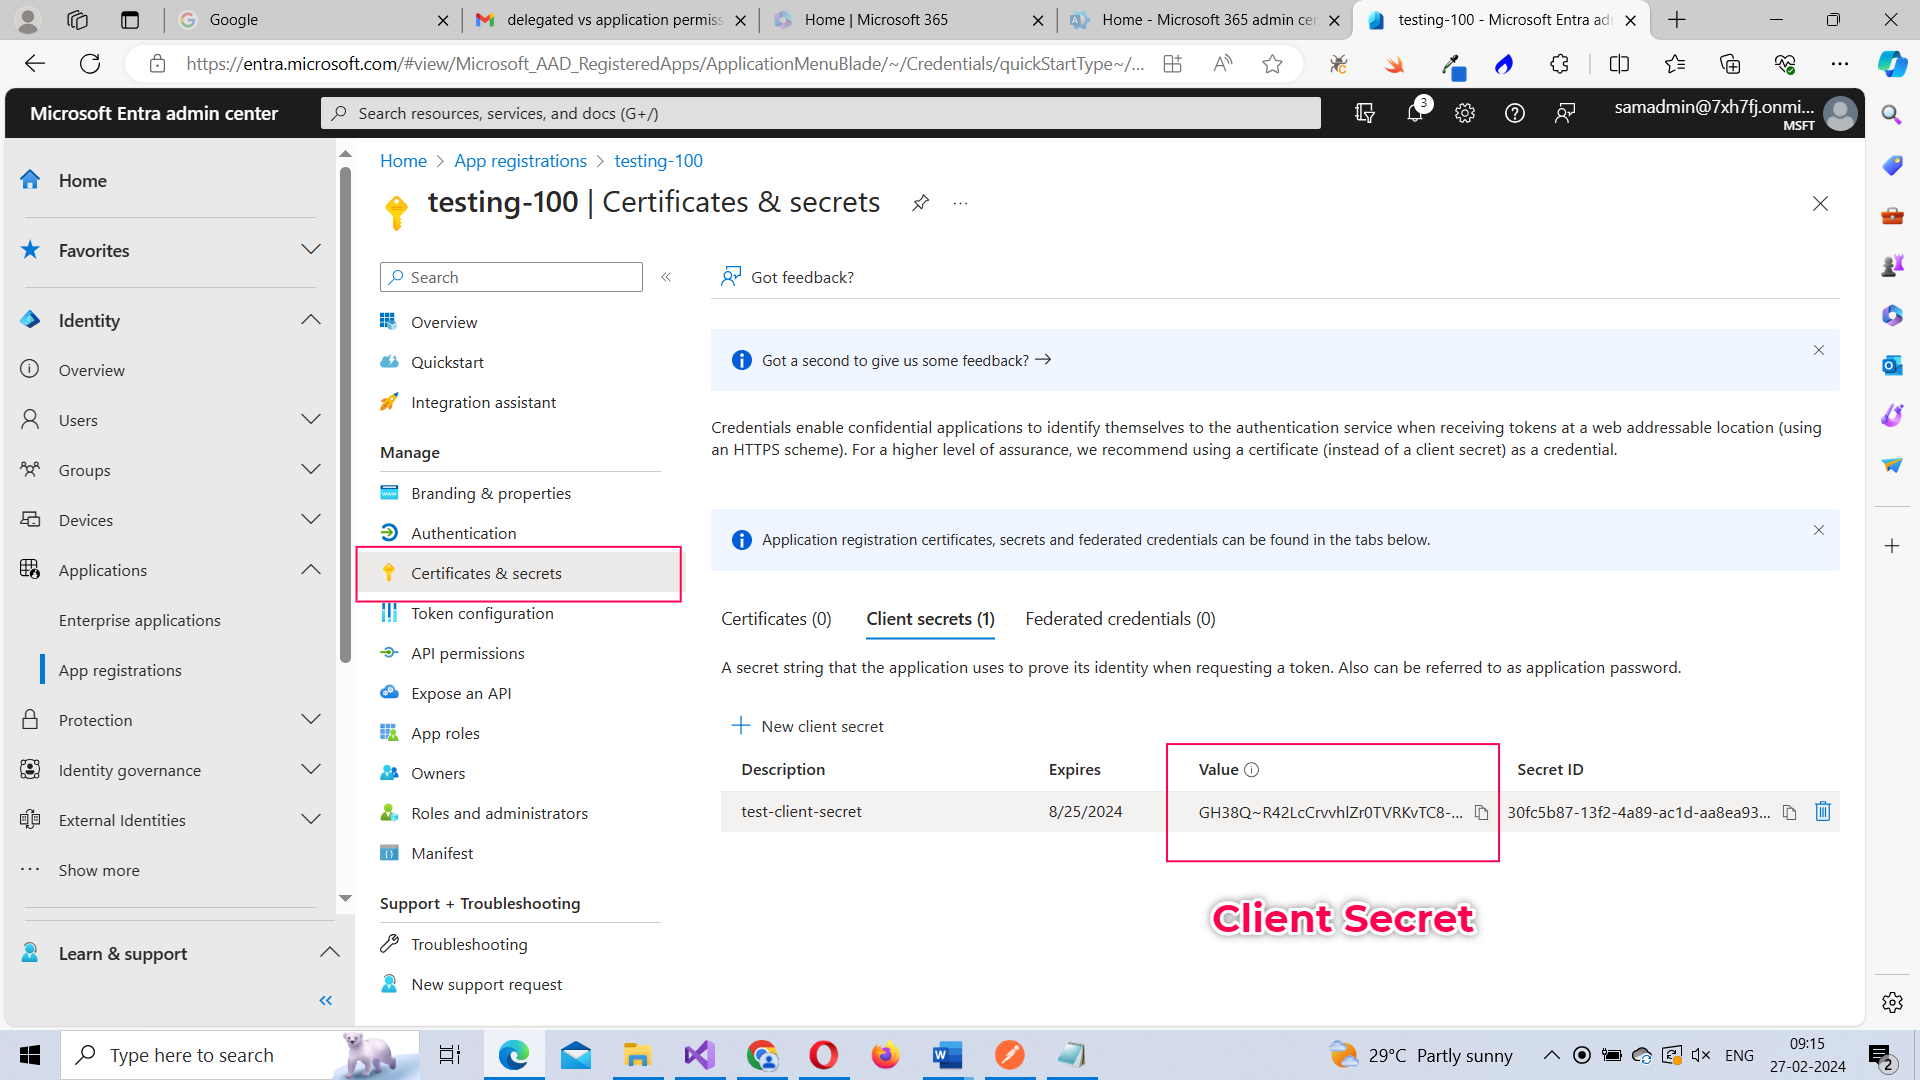This screenshot has height=1080, width=1920.
Task: Switch to the Certificates tab
Action: click(x=776, y=618)
